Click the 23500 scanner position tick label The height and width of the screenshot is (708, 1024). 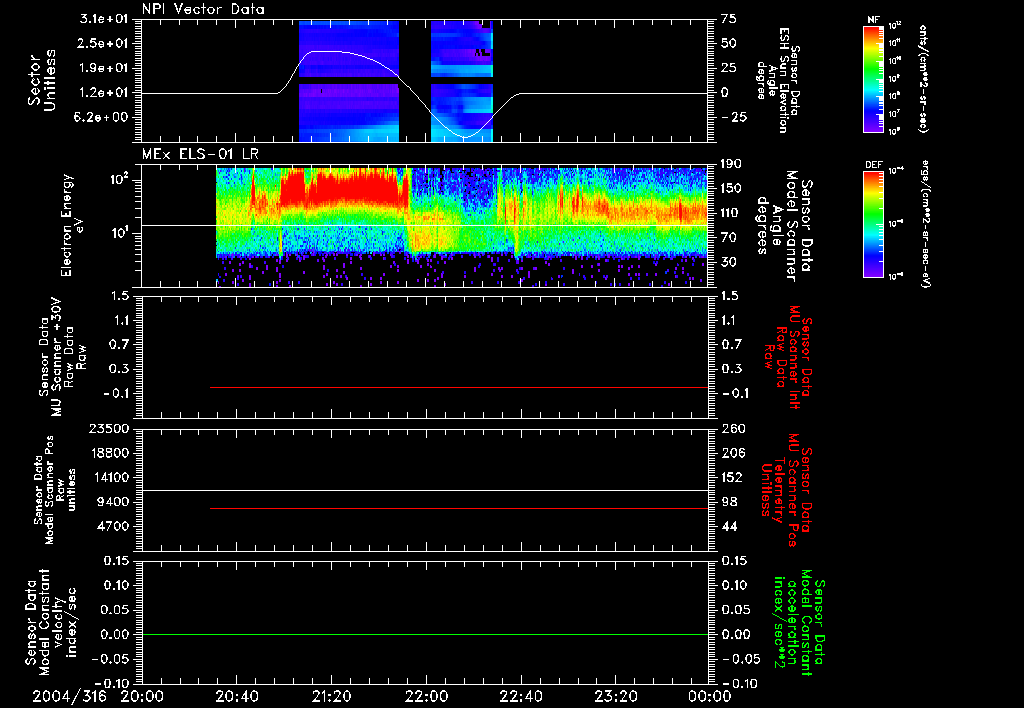[109, 428]
